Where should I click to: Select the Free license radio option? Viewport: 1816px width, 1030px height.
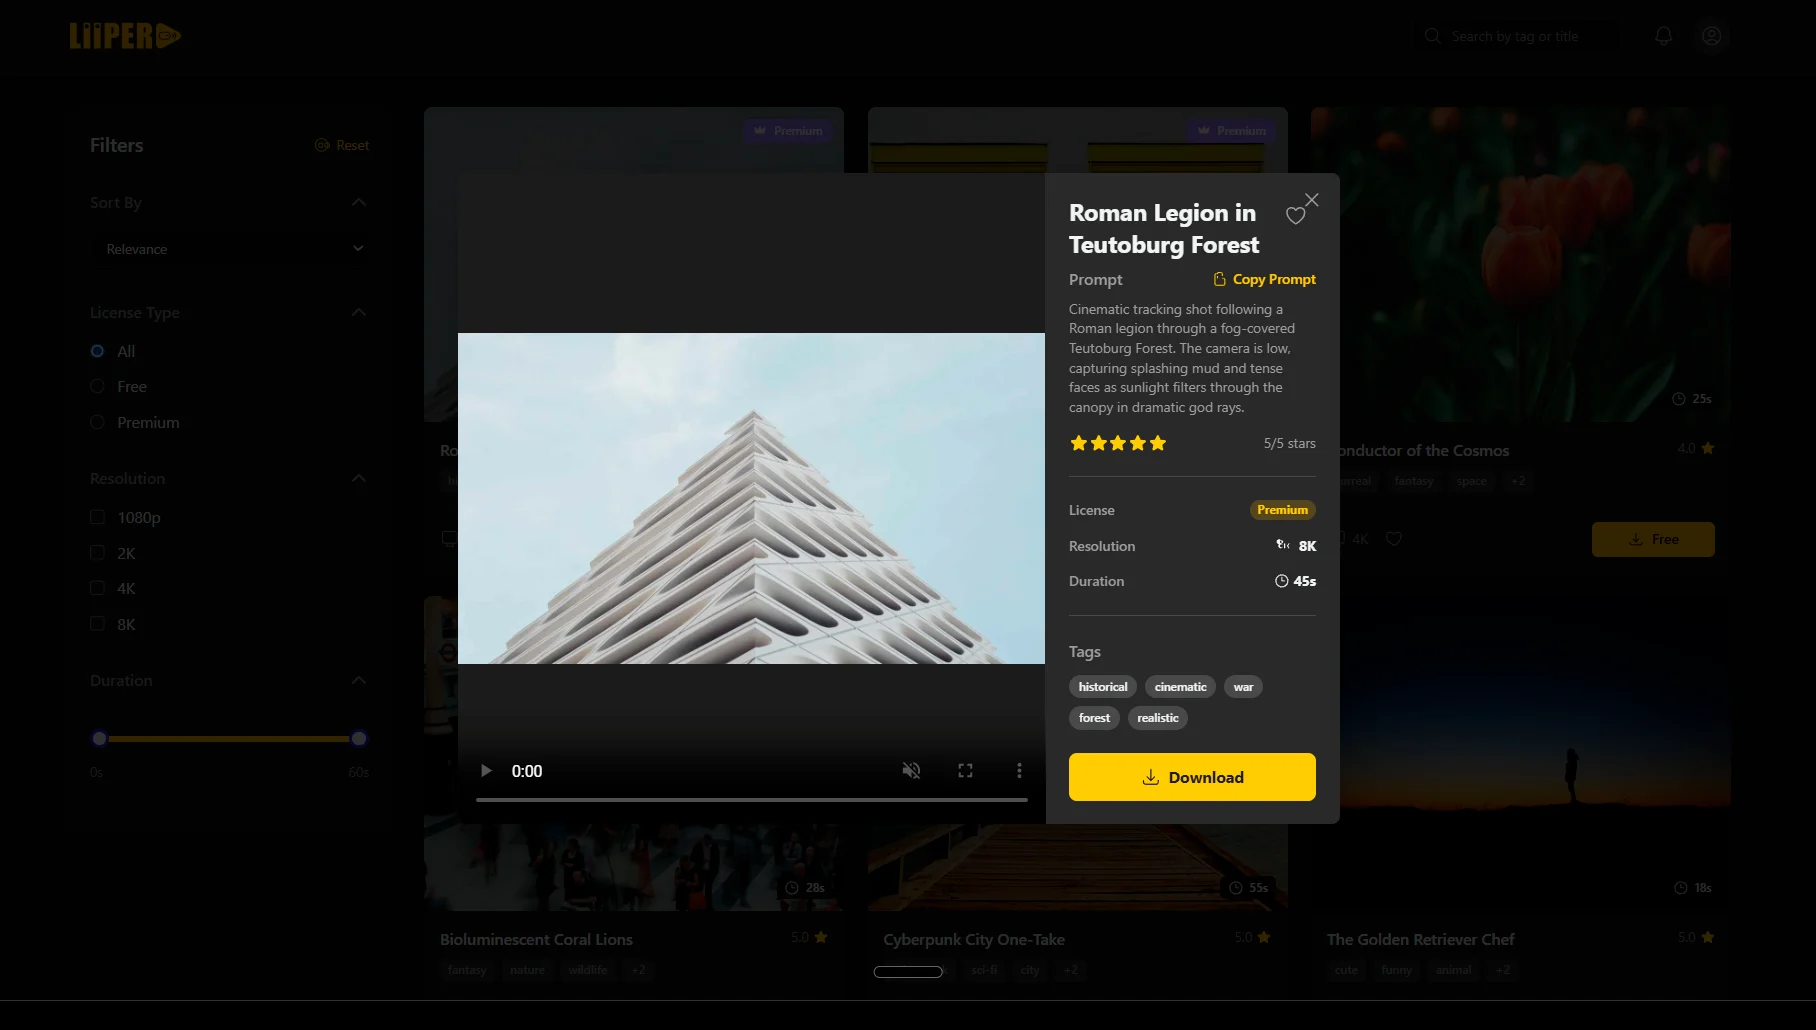point(97,387)
